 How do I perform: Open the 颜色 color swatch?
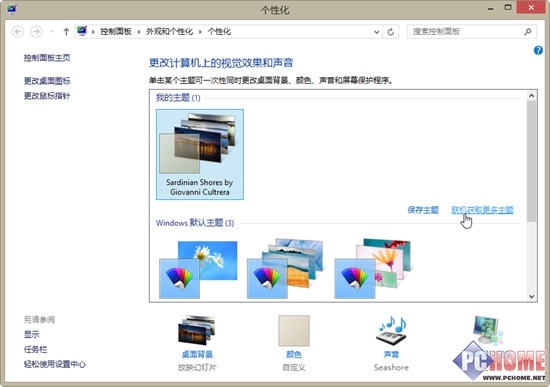tap(294, 331)
